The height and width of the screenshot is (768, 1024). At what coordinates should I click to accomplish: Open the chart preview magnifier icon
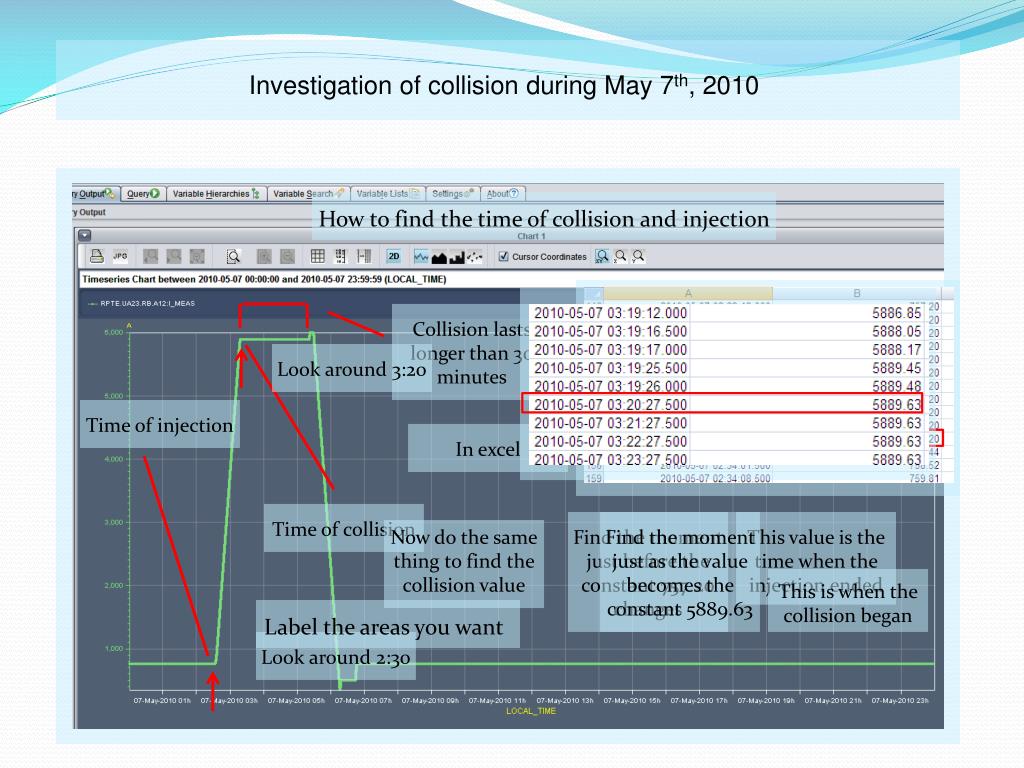coord(233,256)
